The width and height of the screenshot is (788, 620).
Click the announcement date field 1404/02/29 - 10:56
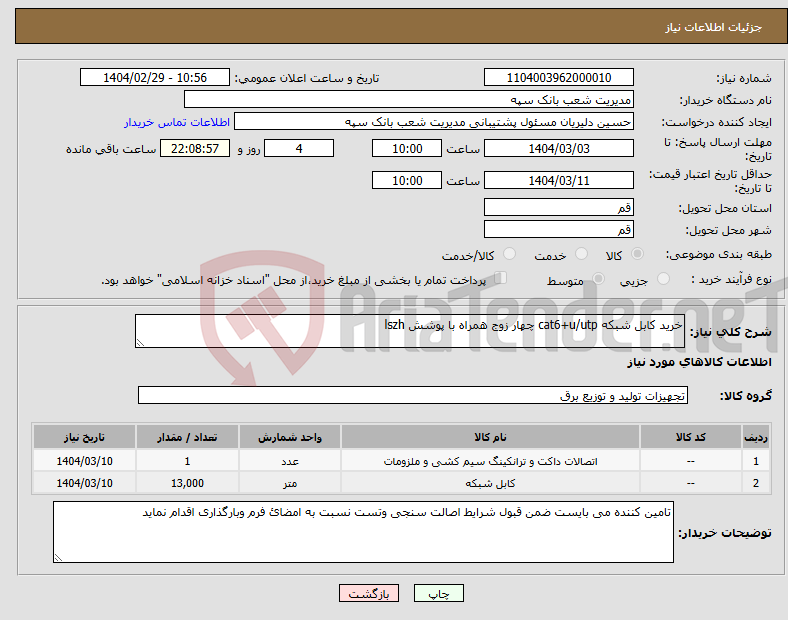click(155, 77)
